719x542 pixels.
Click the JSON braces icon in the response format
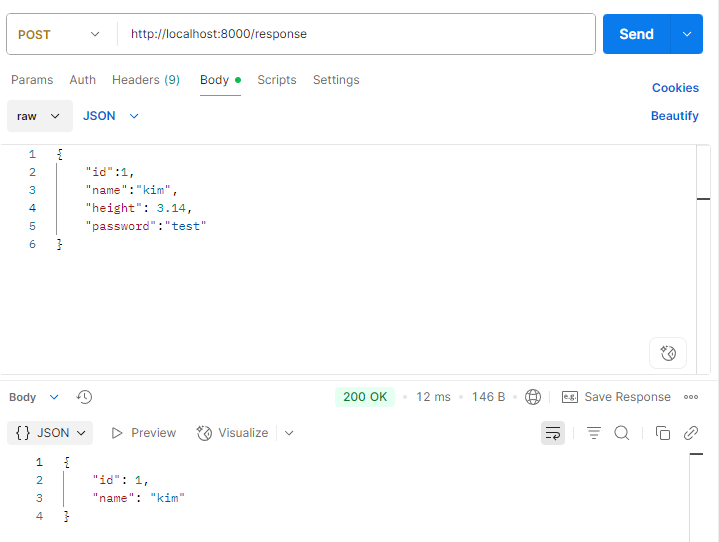pos(23,433)
